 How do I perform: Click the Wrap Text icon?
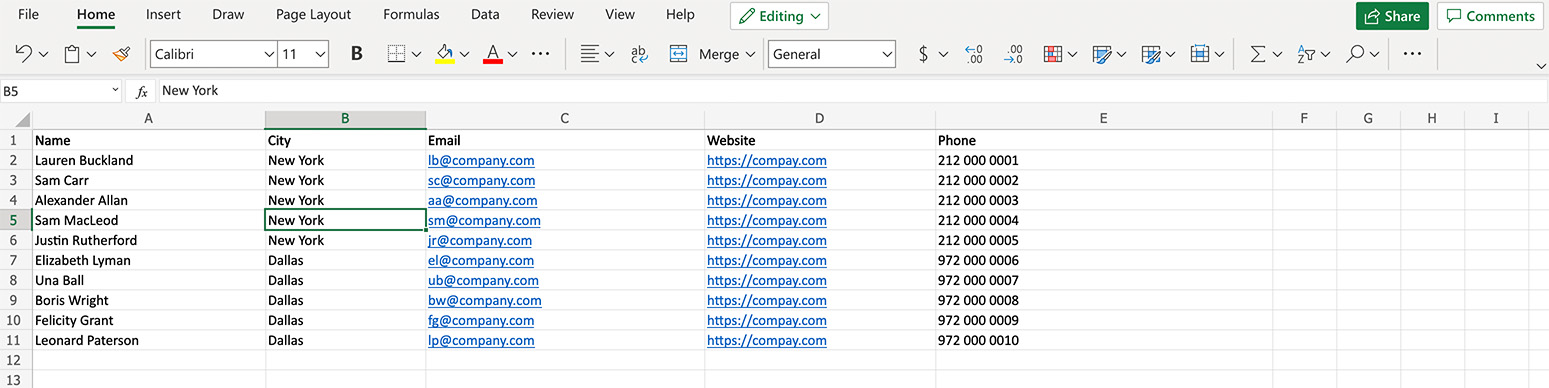click(x=639, y=54)
